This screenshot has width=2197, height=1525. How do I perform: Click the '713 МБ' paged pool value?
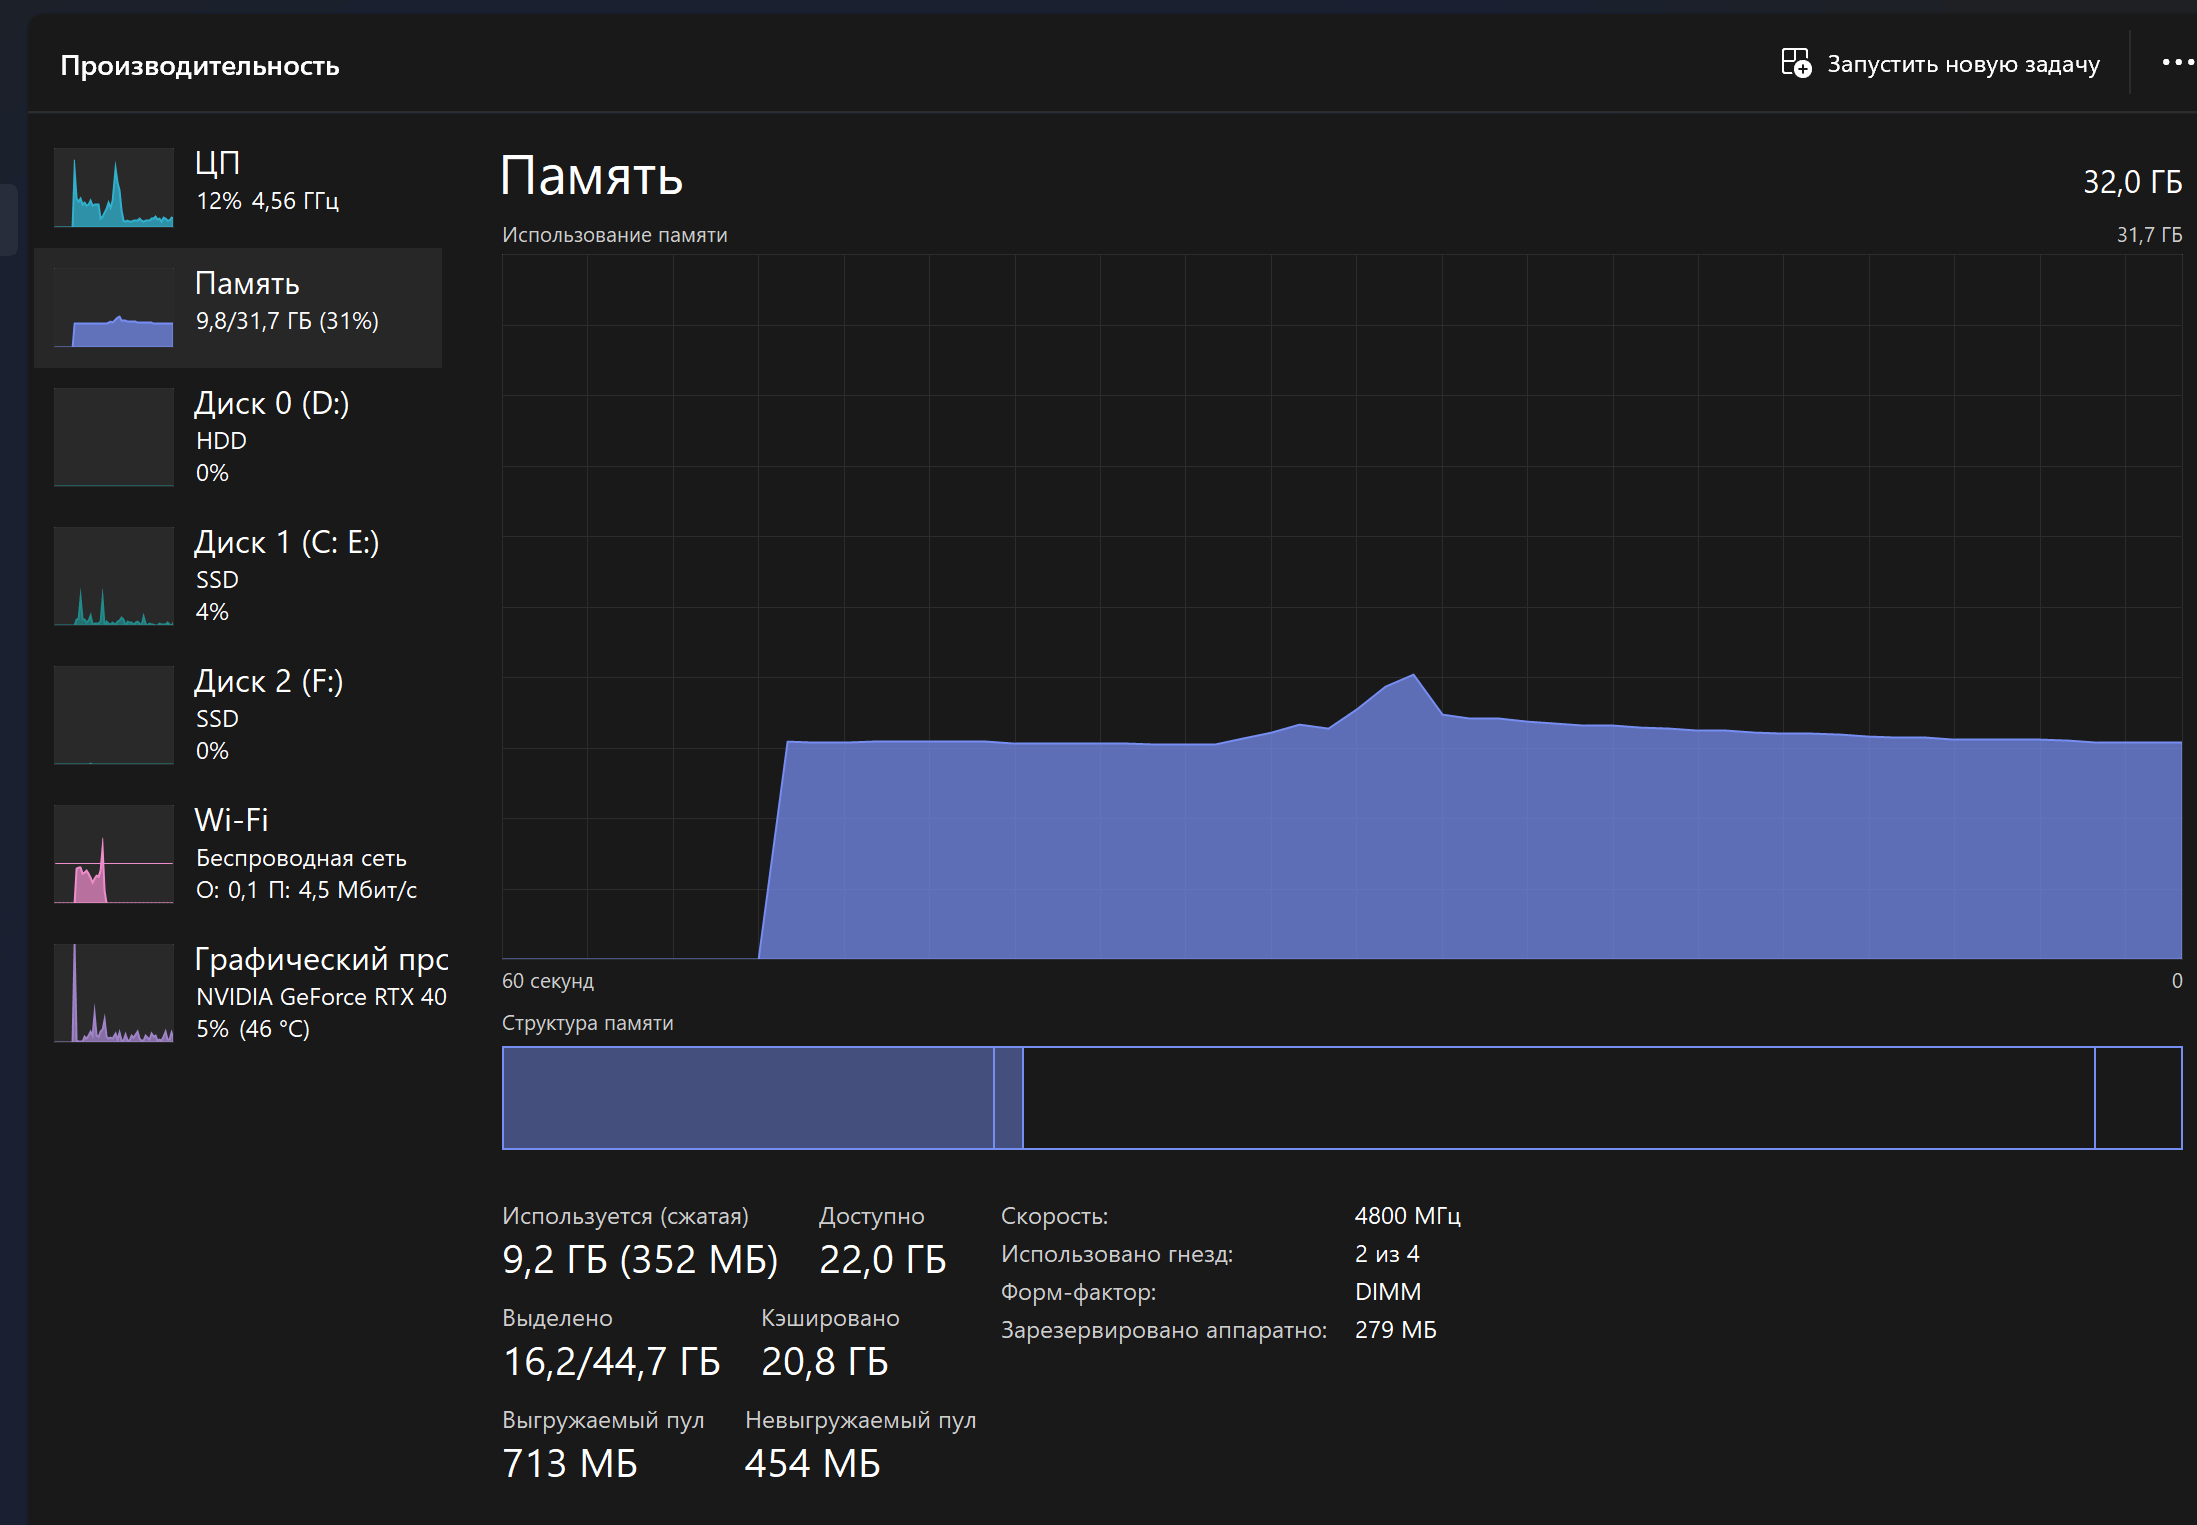point(569,1464)
